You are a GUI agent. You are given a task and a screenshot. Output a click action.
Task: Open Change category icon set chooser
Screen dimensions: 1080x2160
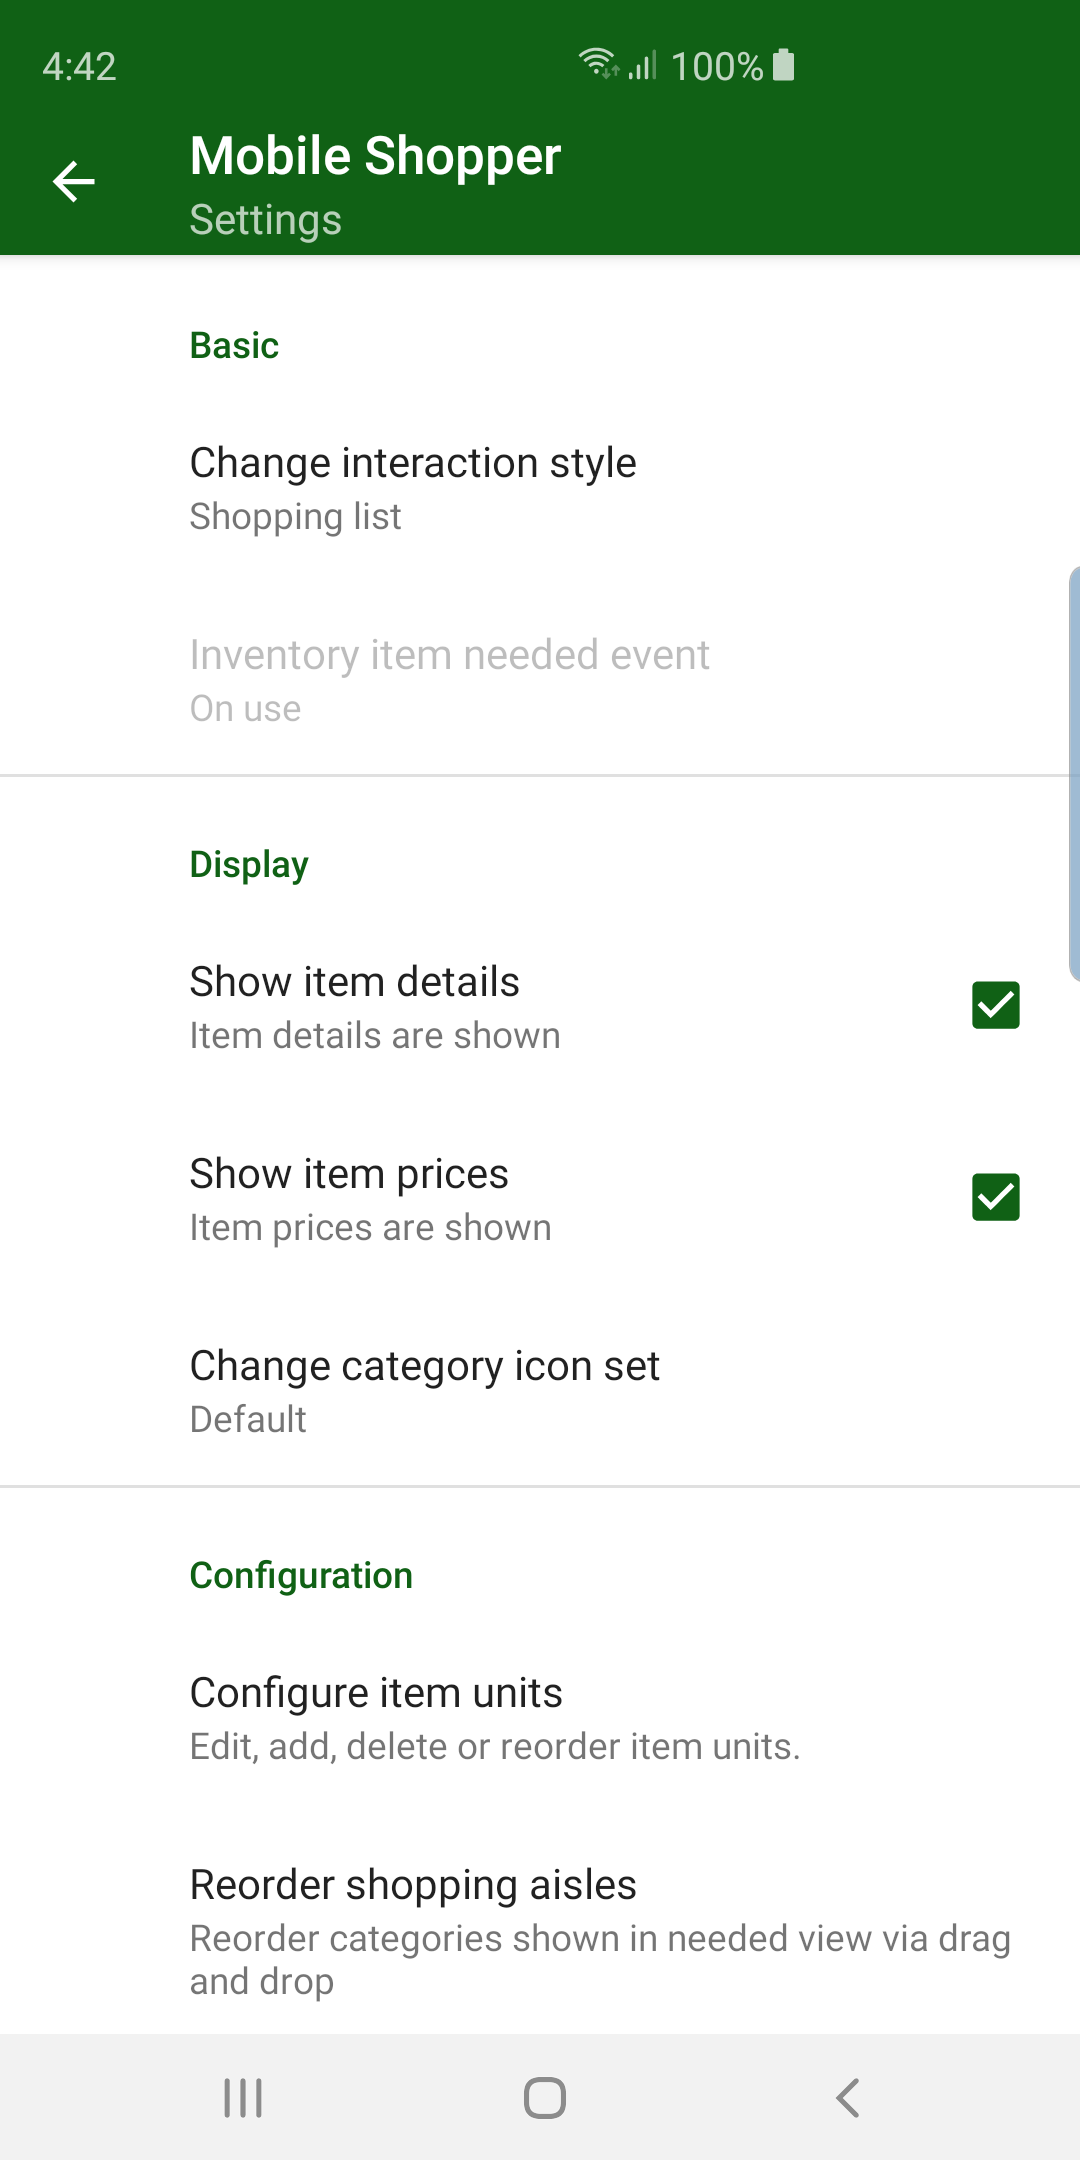click(540, 1390)
